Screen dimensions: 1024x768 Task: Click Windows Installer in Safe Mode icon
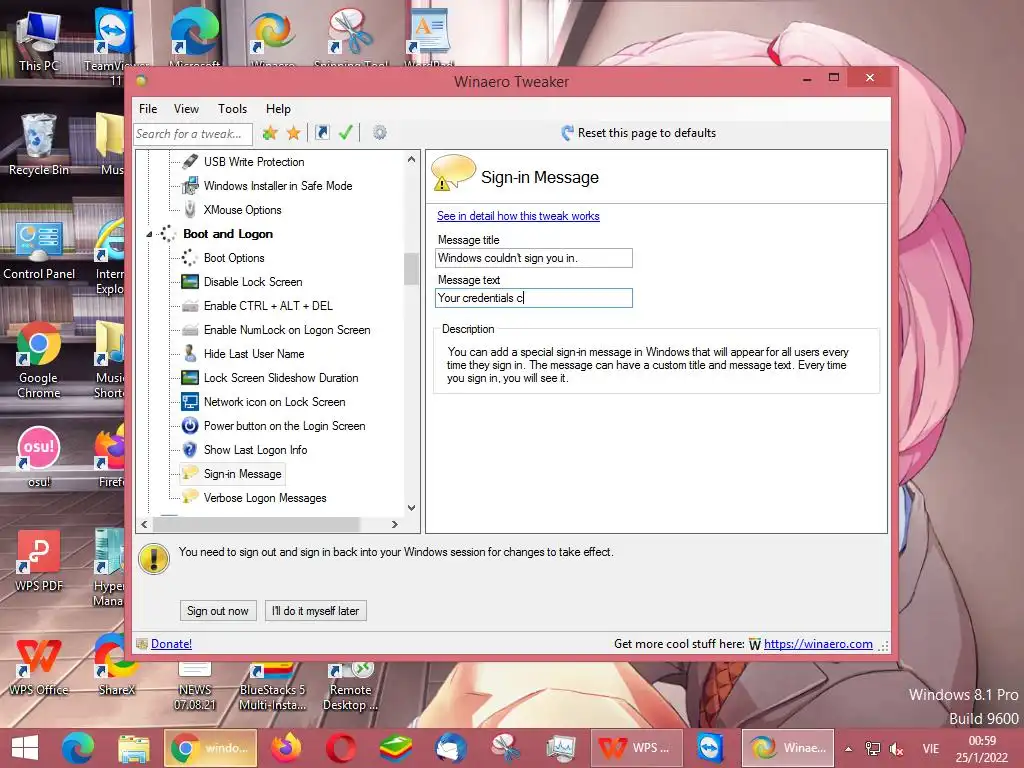pyautogui.click(x=190, y=185)
